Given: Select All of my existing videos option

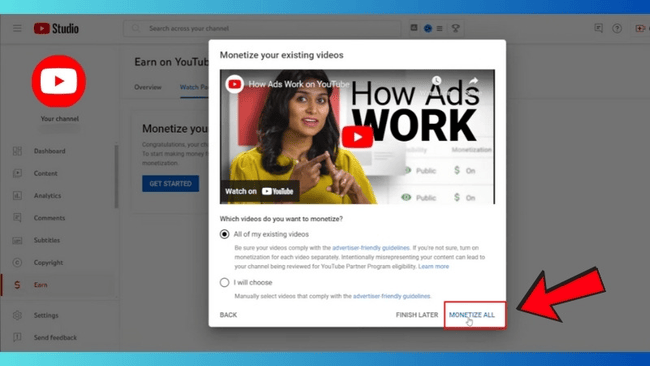Looking at the screenshot, I should pos(224,234).
